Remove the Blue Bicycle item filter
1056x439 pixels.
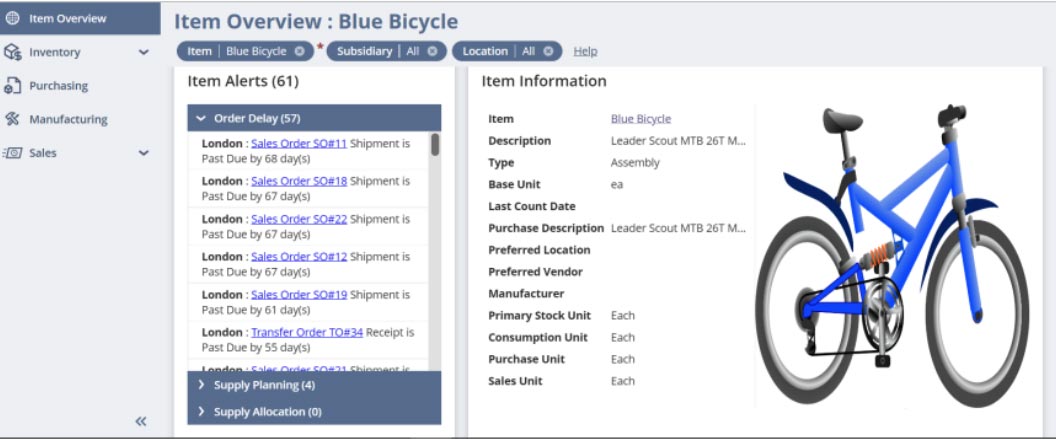(299, 51)
